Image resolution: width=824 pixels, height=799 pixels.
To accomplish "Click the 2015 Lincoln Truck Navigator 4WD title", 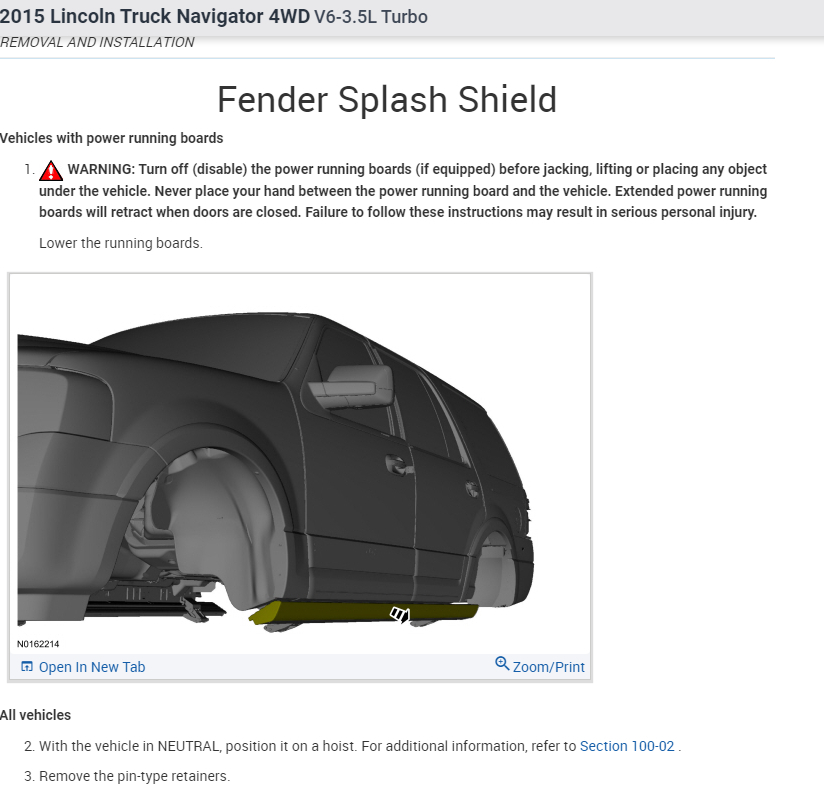I will 155,16.
